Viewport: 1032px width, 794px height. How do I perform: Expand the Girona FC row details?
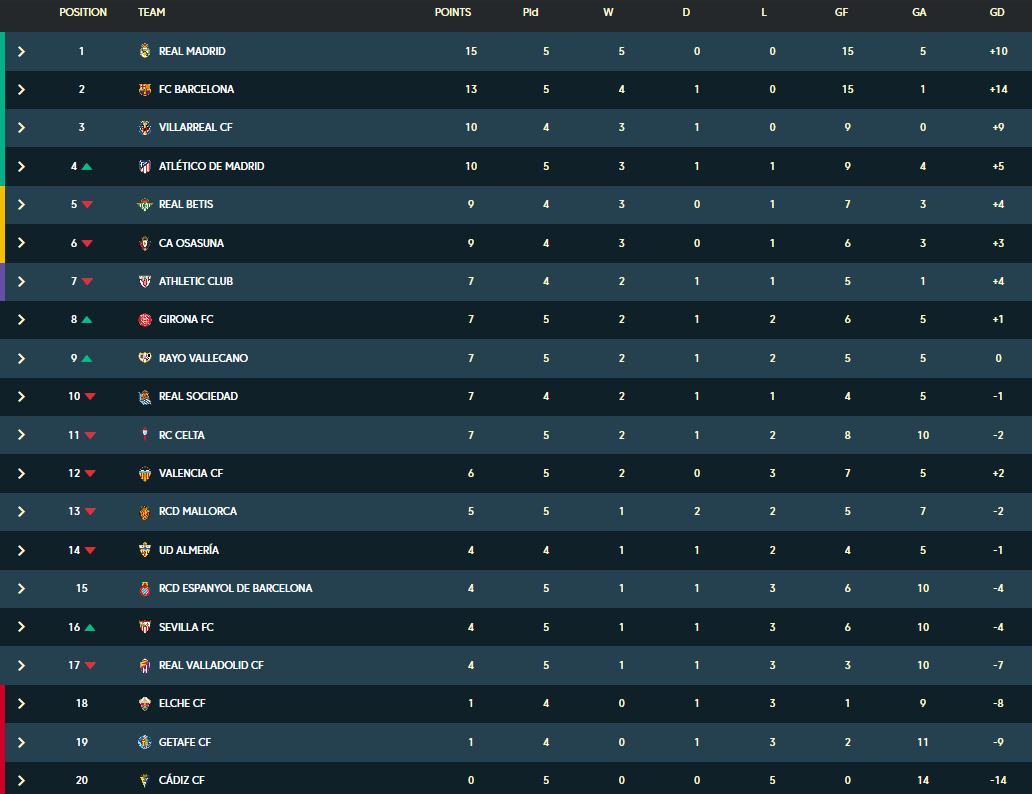pyautogui.click(x=22, y=320)
